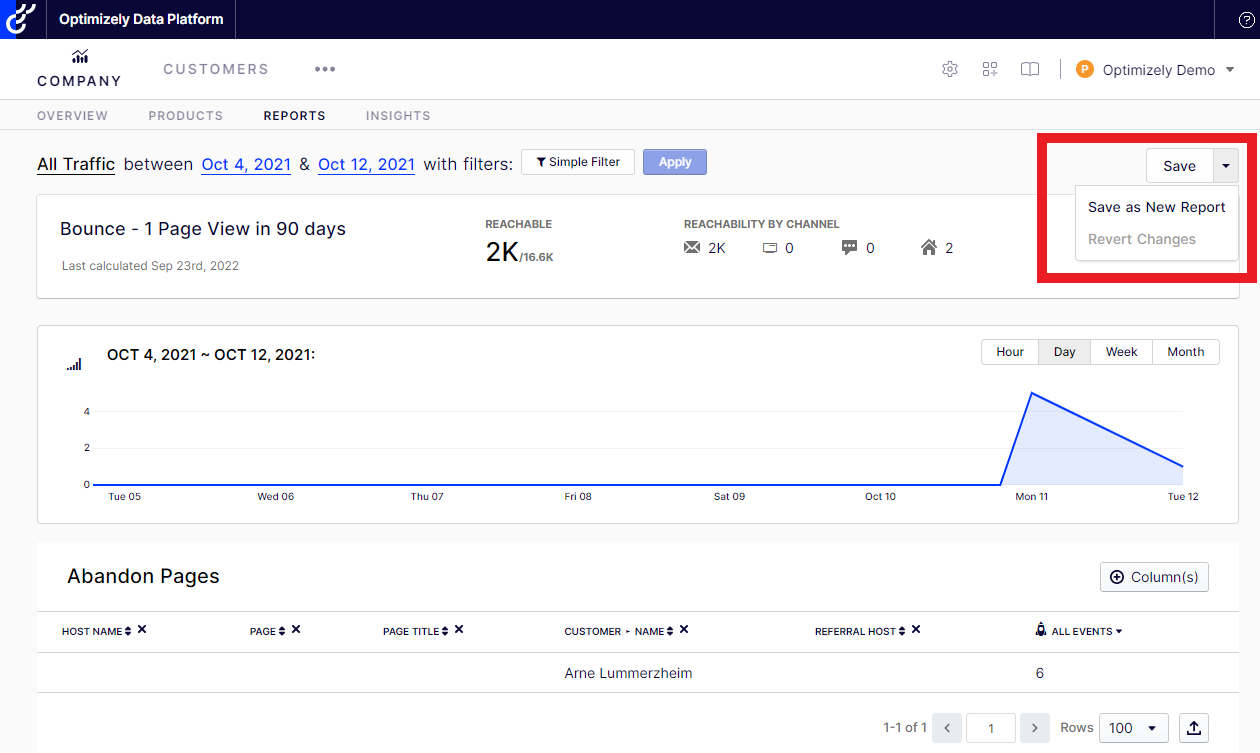The height and width of the screenshot is (753, 1260).
Task: Click the home address channel icon
Action: 929,247
